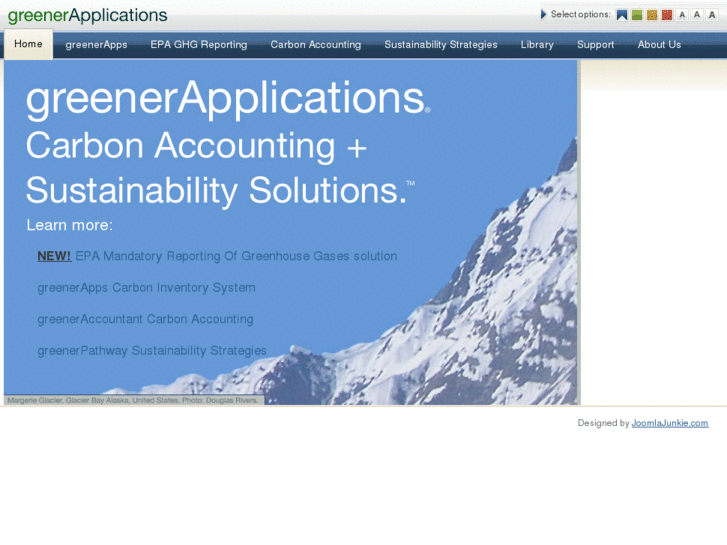Go to the Support menu item
Viewport: 727px width, 545px height.
(x=595, y=45)
